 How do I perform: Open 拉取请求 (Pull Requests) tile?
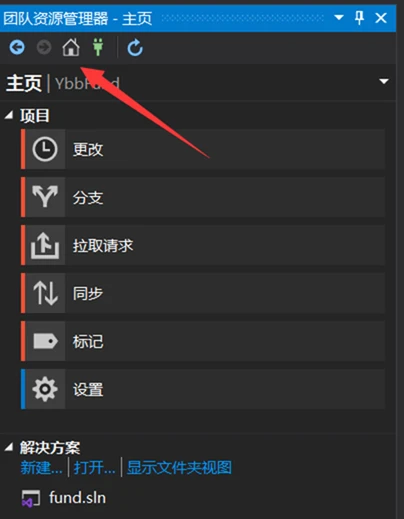click(x=203, y=245)
